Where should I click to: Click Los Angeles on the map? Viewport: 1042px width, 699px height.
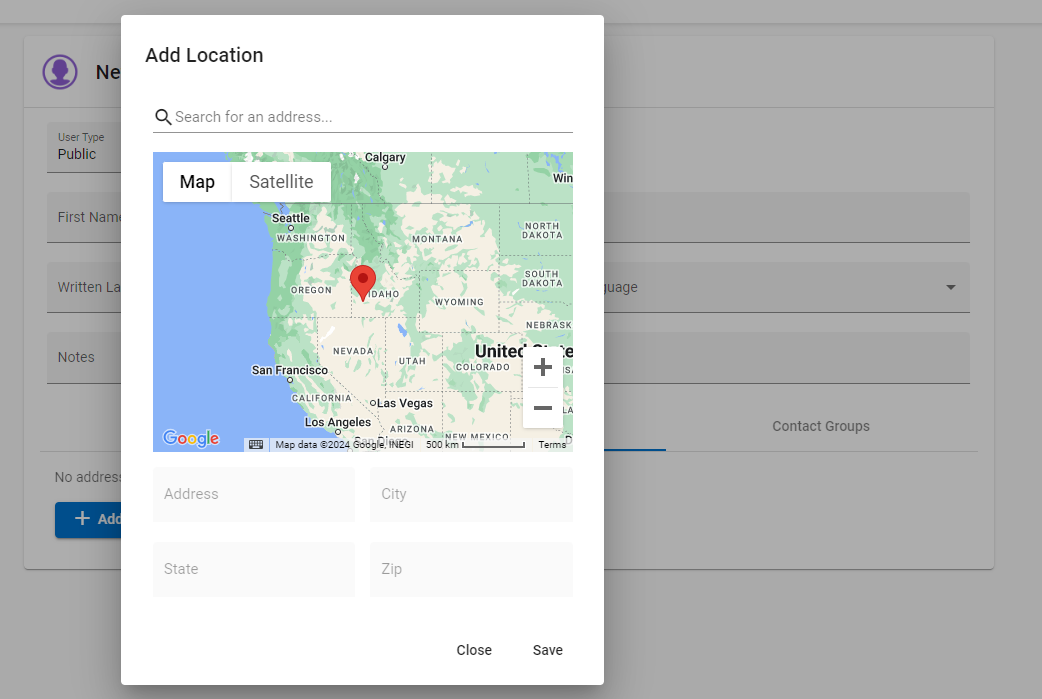[338, 423]
